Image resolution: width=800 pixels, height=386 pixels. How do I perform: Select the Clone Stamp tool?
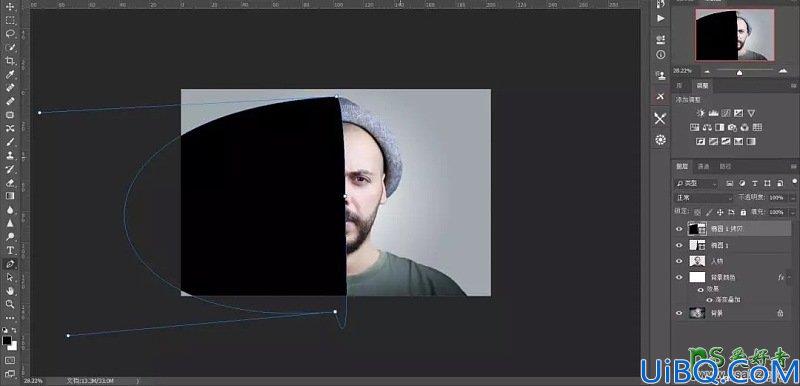coord(10,155)
